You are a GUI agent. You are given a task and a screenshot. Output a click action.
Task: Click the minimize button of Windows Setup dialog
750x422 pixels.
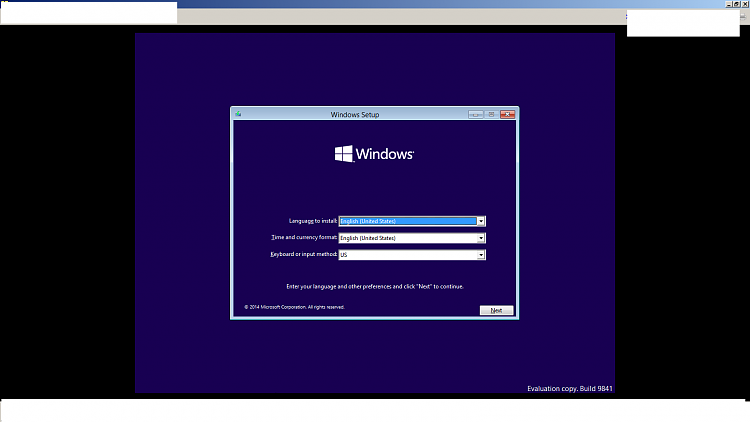point(475,114)
